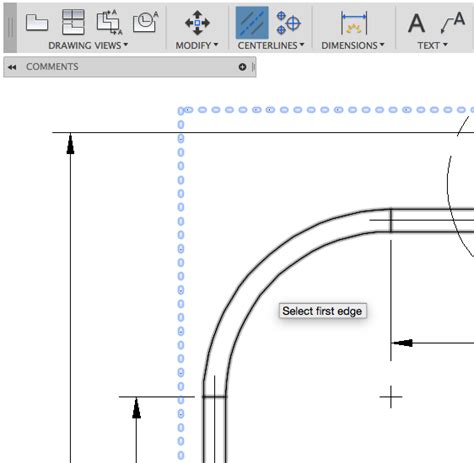Select the Projected View tool icon
The height and width of the screenshot is (463, 474).
click(73, 22)
